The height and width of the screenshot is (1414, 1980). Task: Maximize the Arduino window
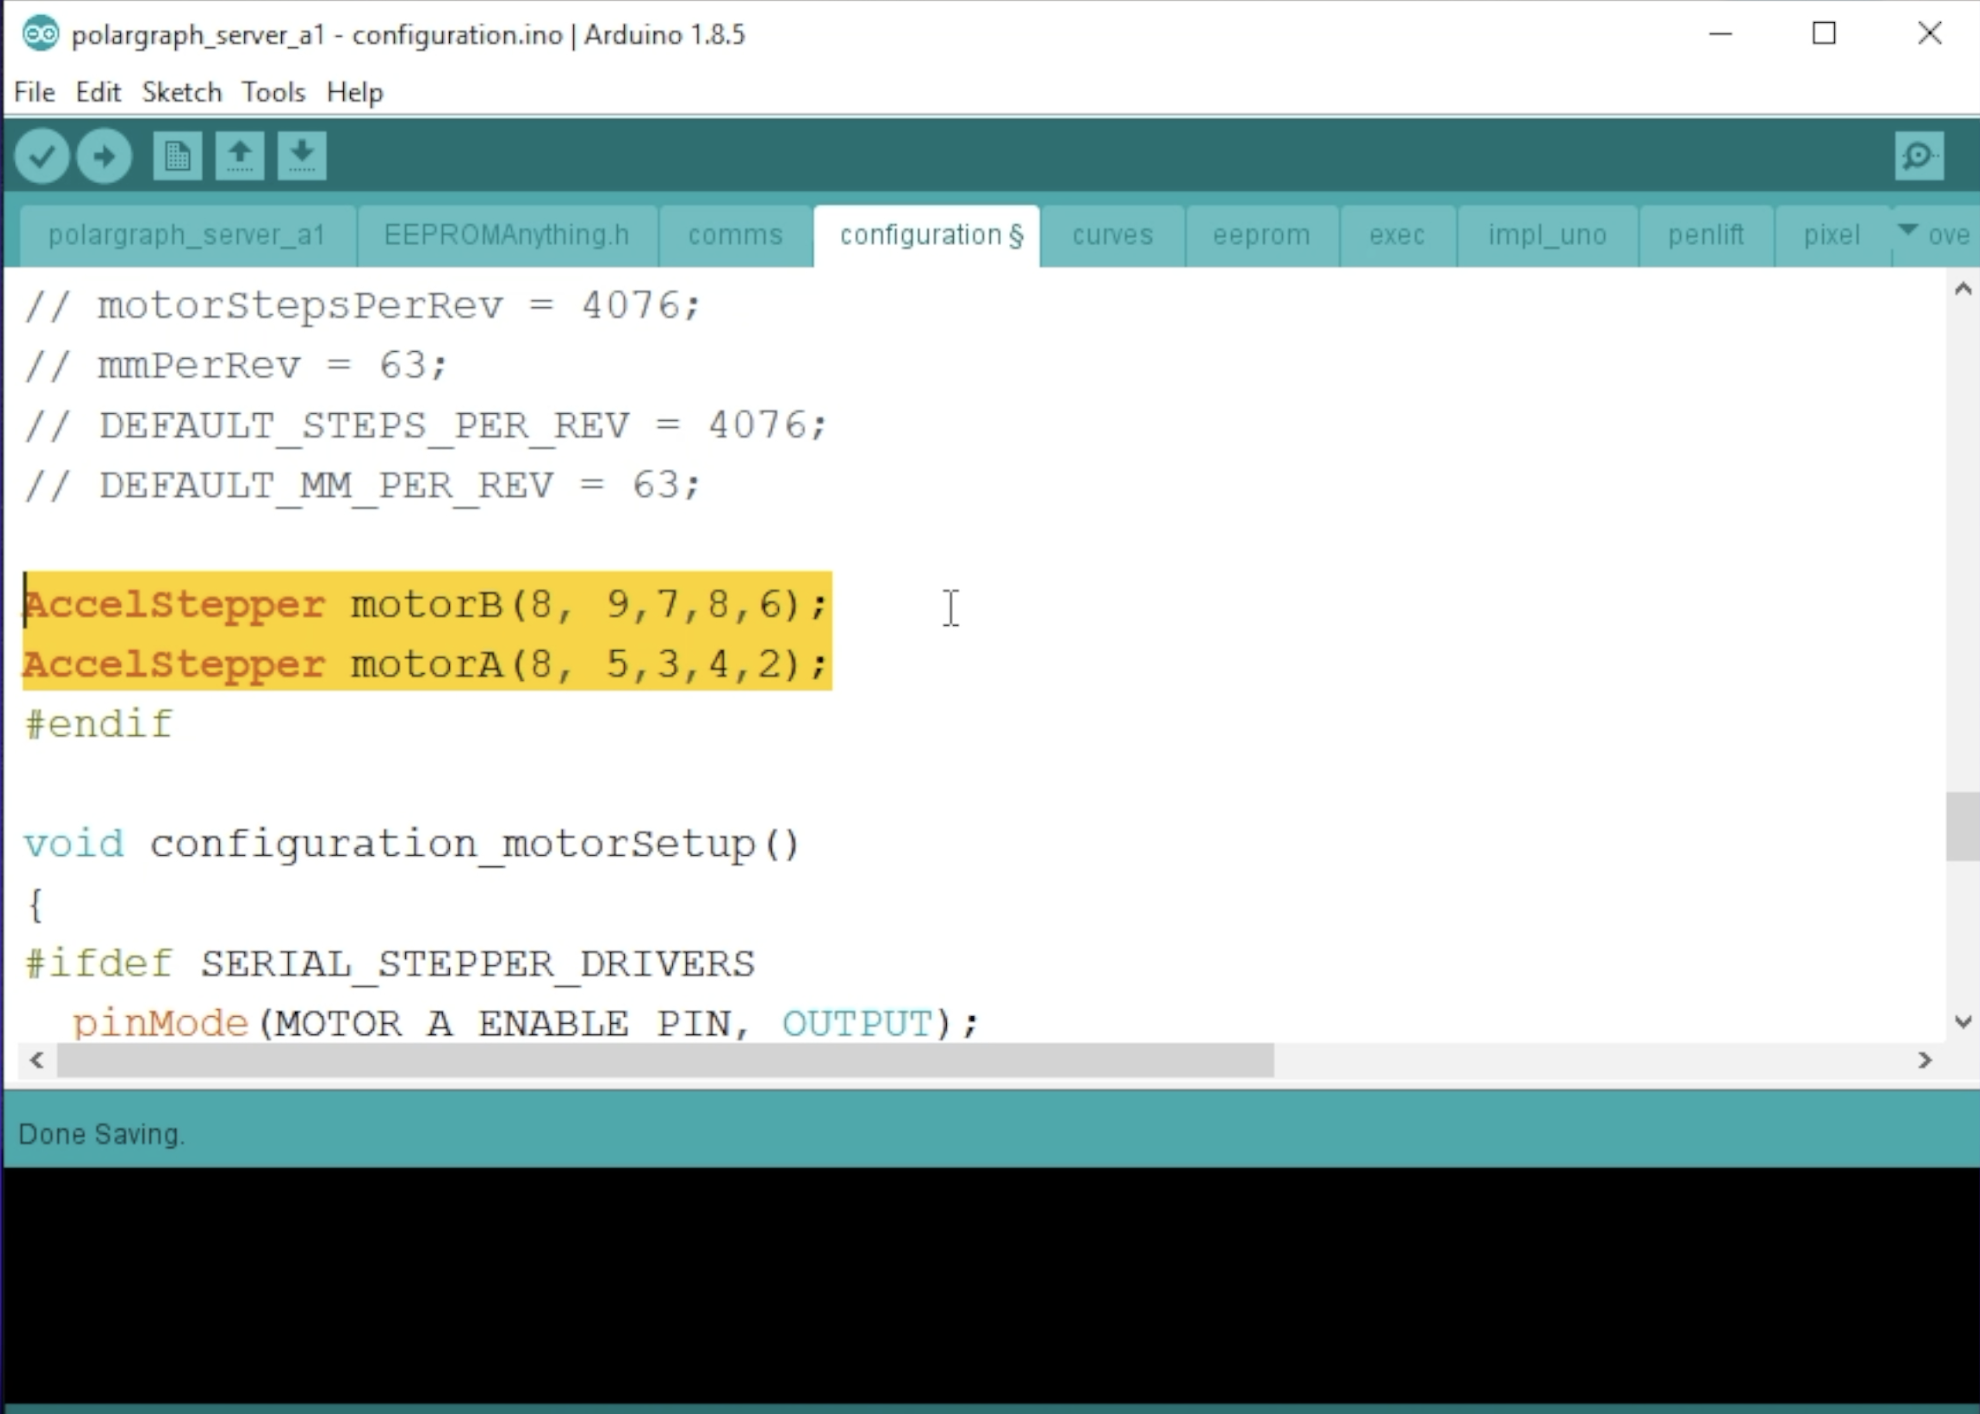(x=1824, y=34)
